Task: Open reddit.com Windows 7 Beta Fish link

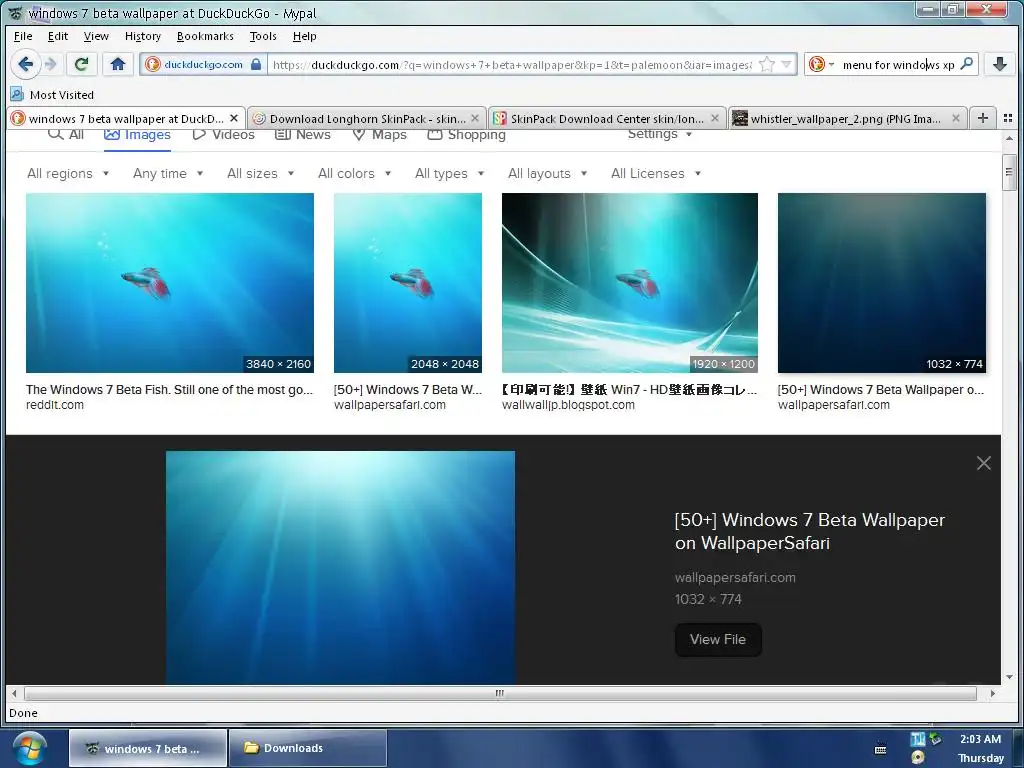Action: point(169,389)
